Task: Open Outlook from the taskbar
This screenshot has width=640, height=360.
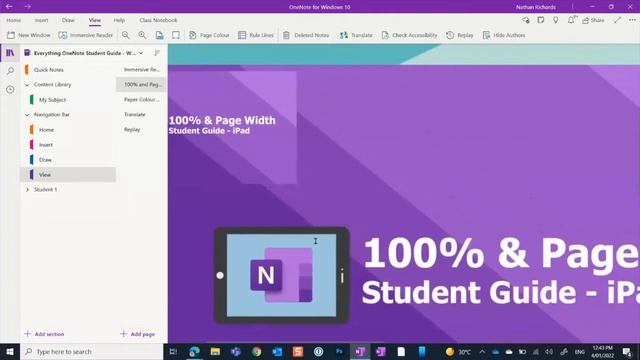Action: pos(277,351)
